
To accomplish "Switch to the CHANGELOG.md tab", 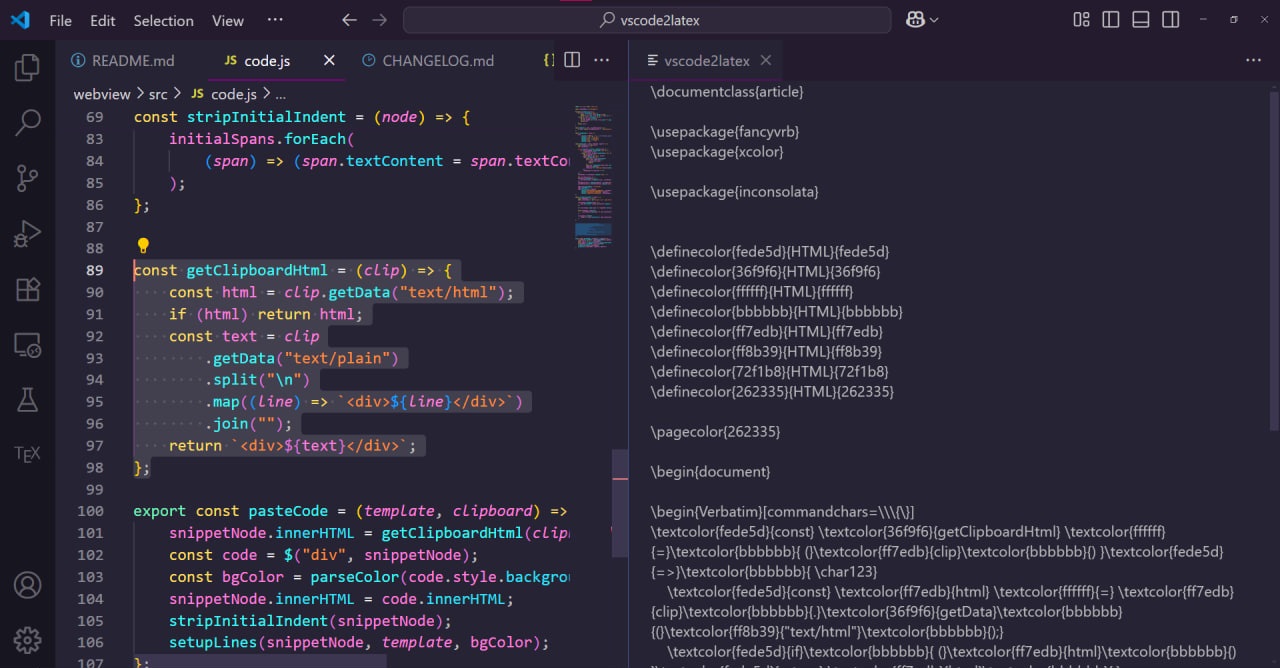I will (x=428, y=61).
